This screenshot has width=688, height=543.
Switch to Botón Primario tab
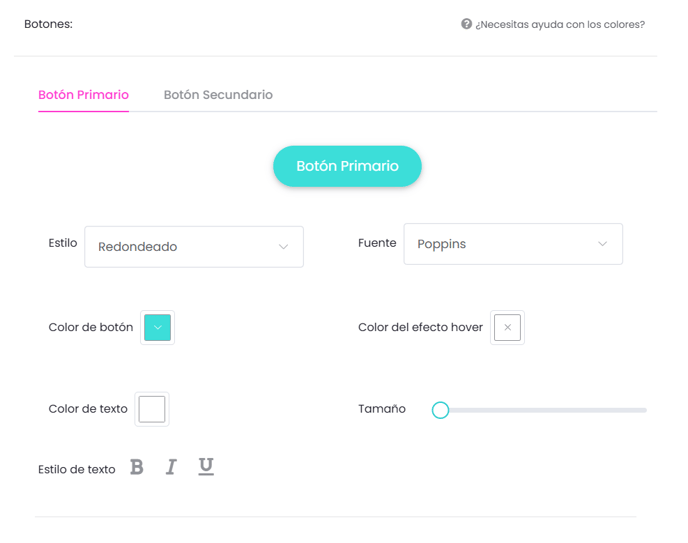pos(83,95)
